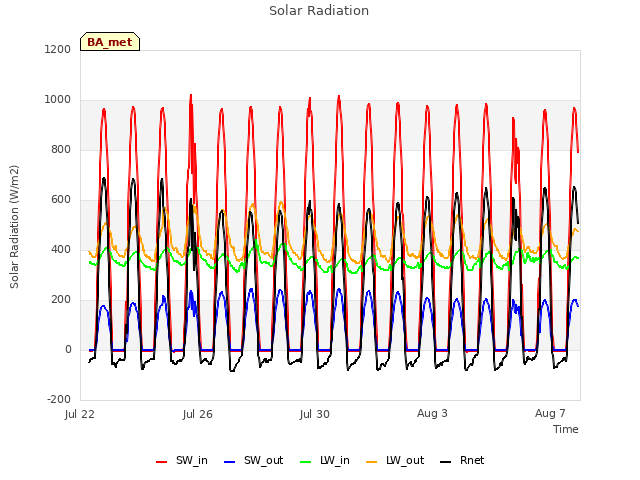Select the SW_in legend entry
Screen dimensions: 640x480
[182, 460]
